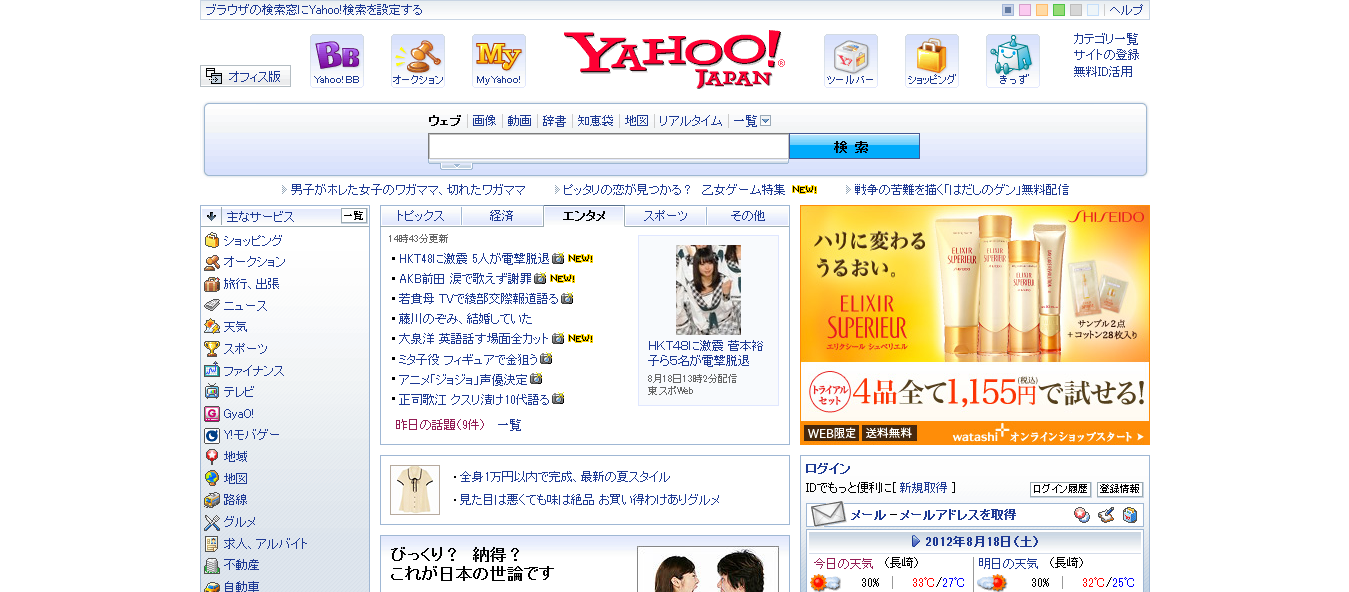
Task: Click the 路線 train sidebar icon
Action: [x=212, y=500]
